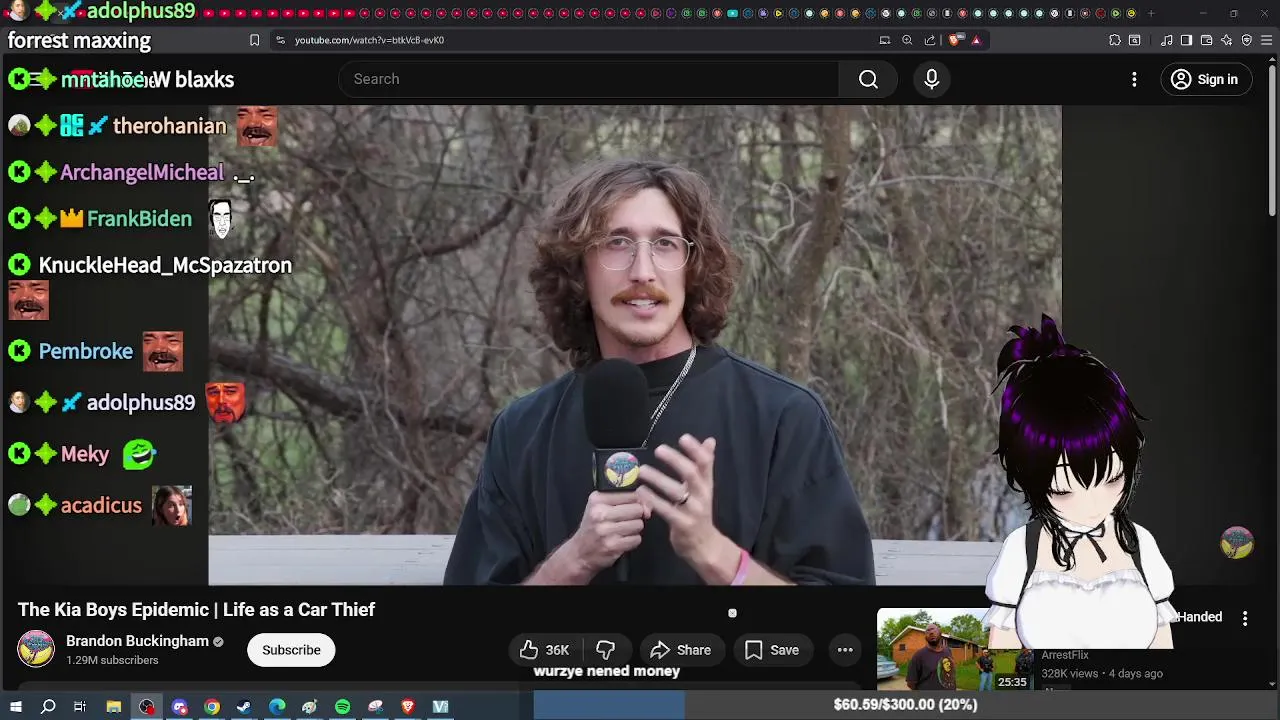Image resolution: width=1280 pixels, height=720 pixels.
Task: Click the Share button
Action: (x=680, y=650)
